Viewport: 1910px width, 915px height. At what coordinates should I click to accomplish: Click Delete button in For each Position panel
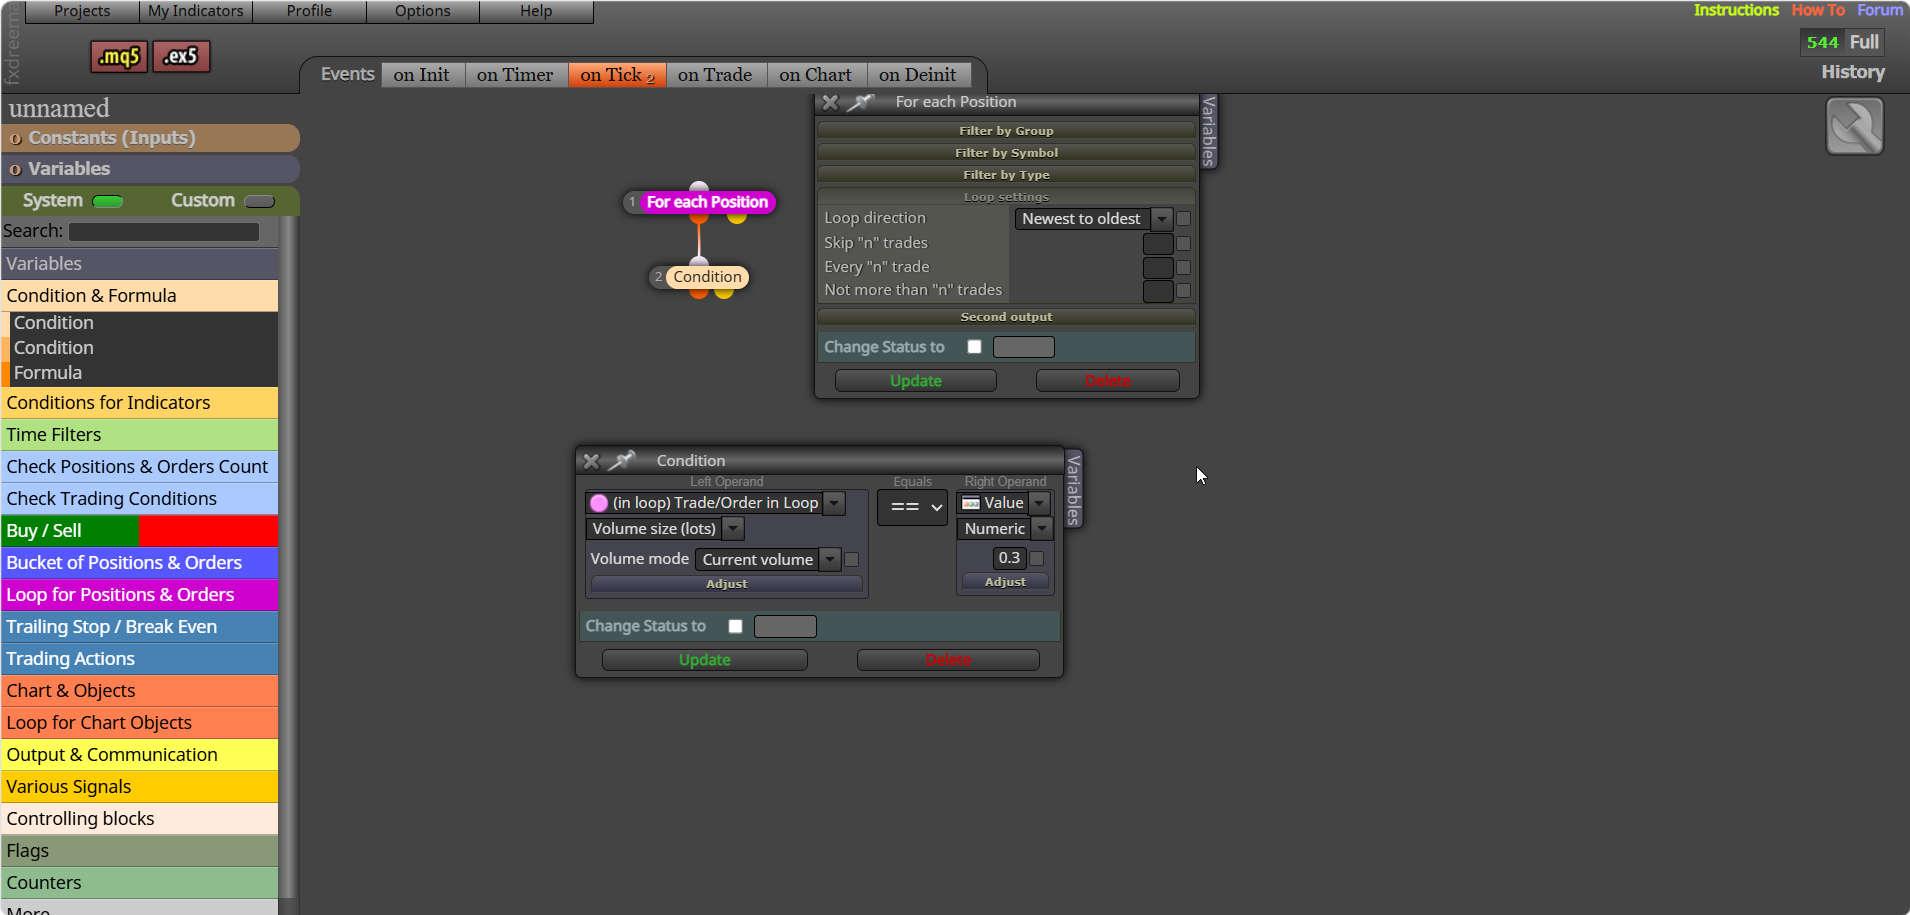[x=1108, y=381]
